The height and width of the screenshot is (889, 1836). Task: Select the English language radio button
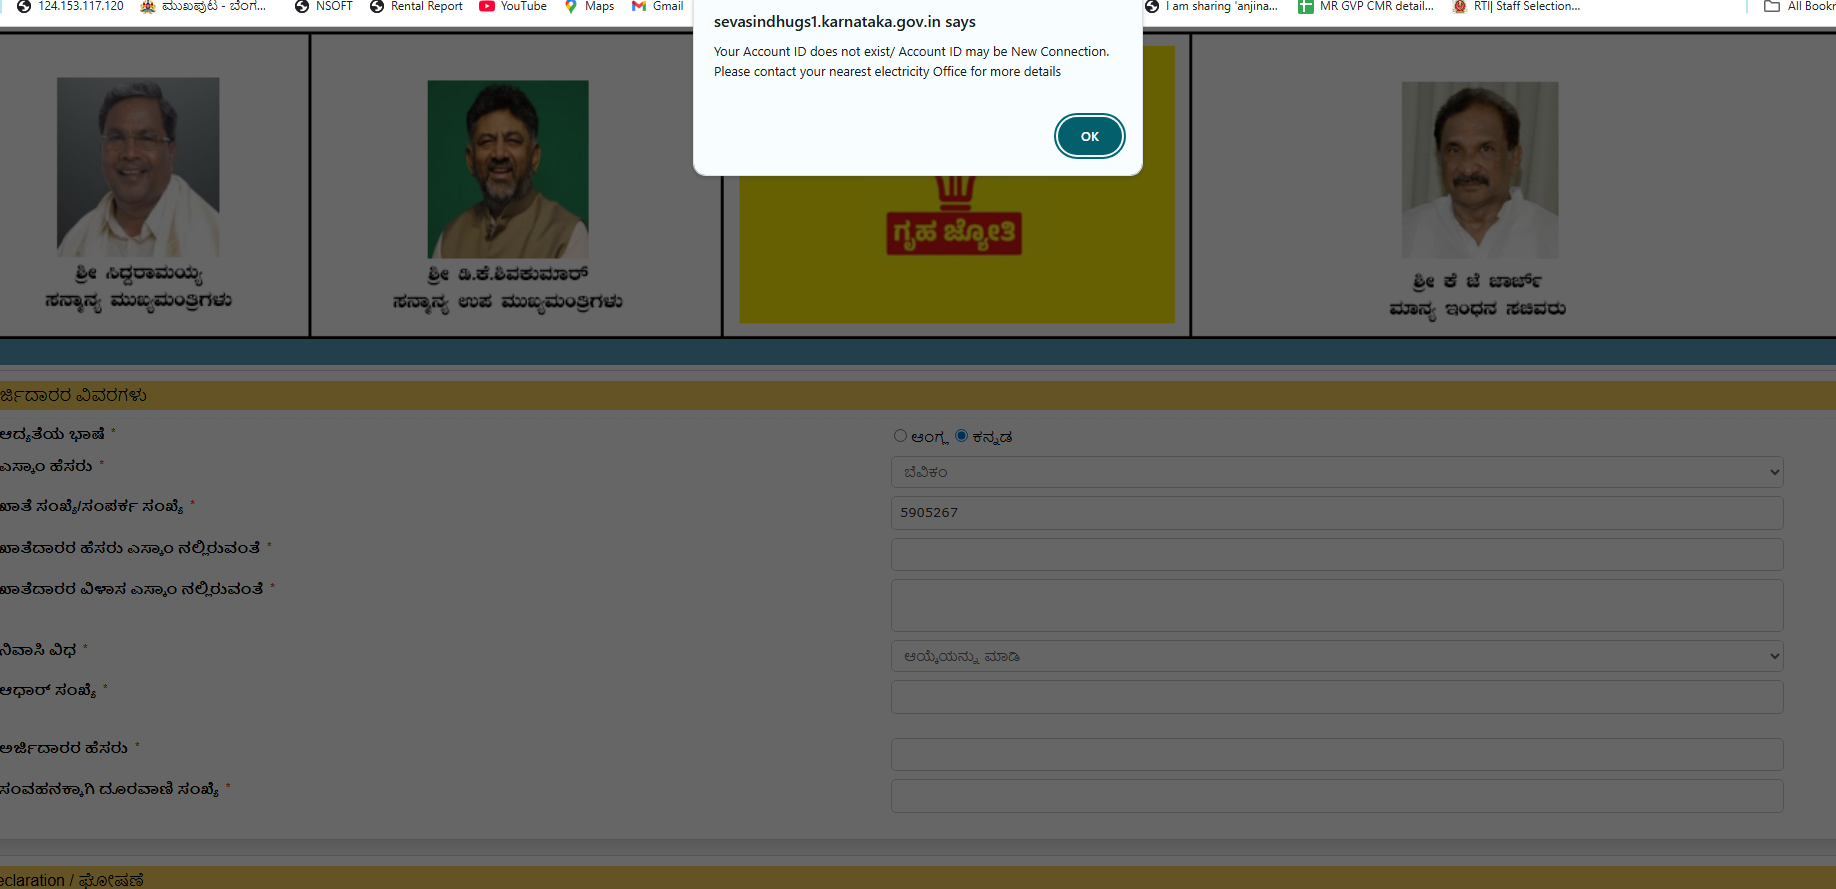click(x=900, y=436)
